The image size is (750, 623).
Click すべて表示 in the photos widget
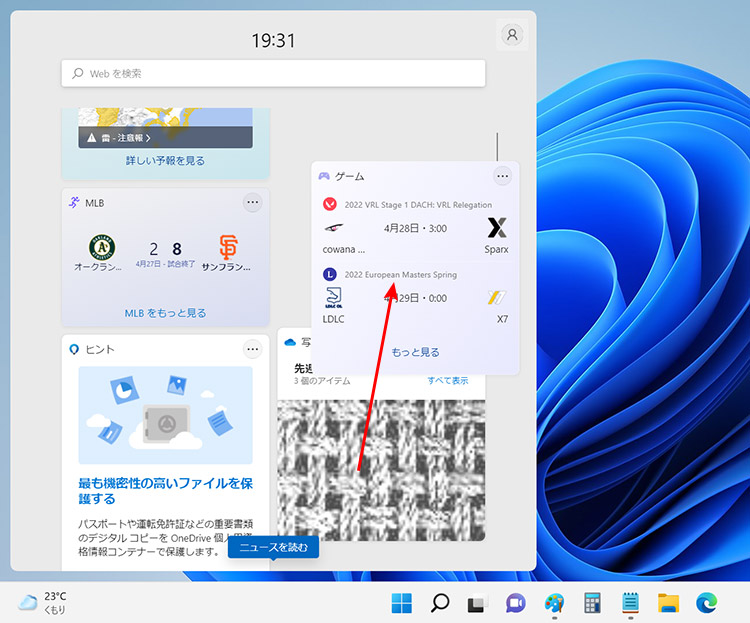tap(448, 381)
